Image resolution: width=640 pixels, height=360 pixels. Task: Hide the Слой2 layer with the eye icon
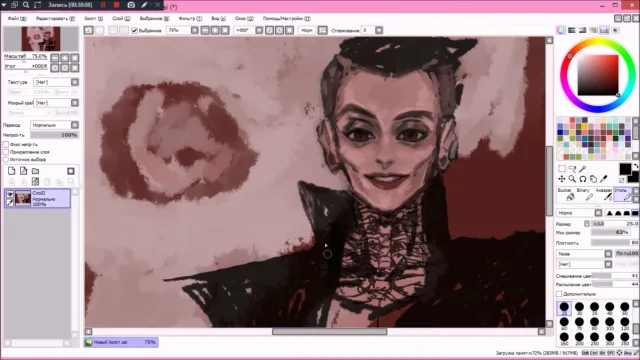coord(10,194)
